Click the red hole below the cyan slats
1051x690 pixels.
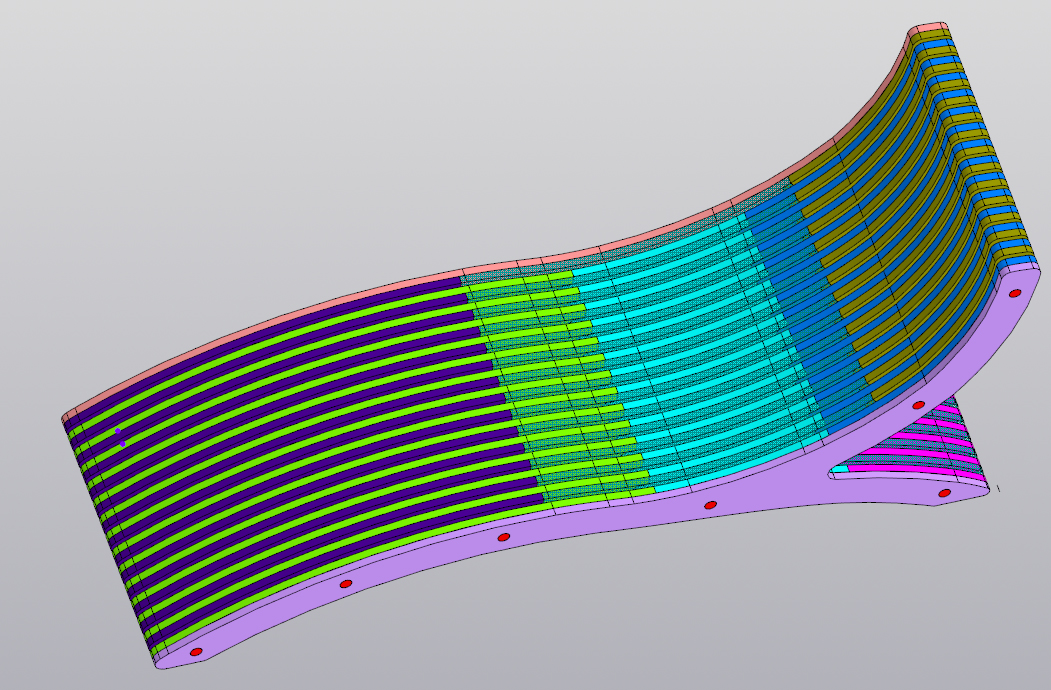pos(710,505)
